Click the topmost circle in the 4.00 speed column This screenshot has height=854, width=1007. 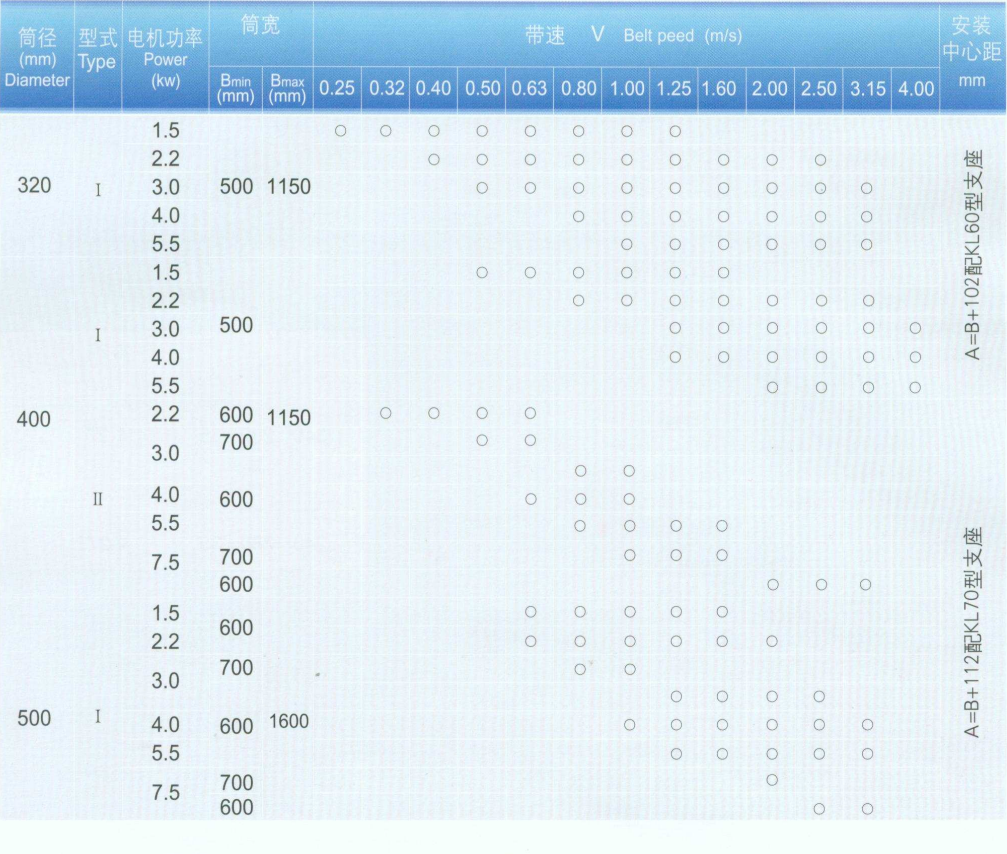tap(915, 328)
